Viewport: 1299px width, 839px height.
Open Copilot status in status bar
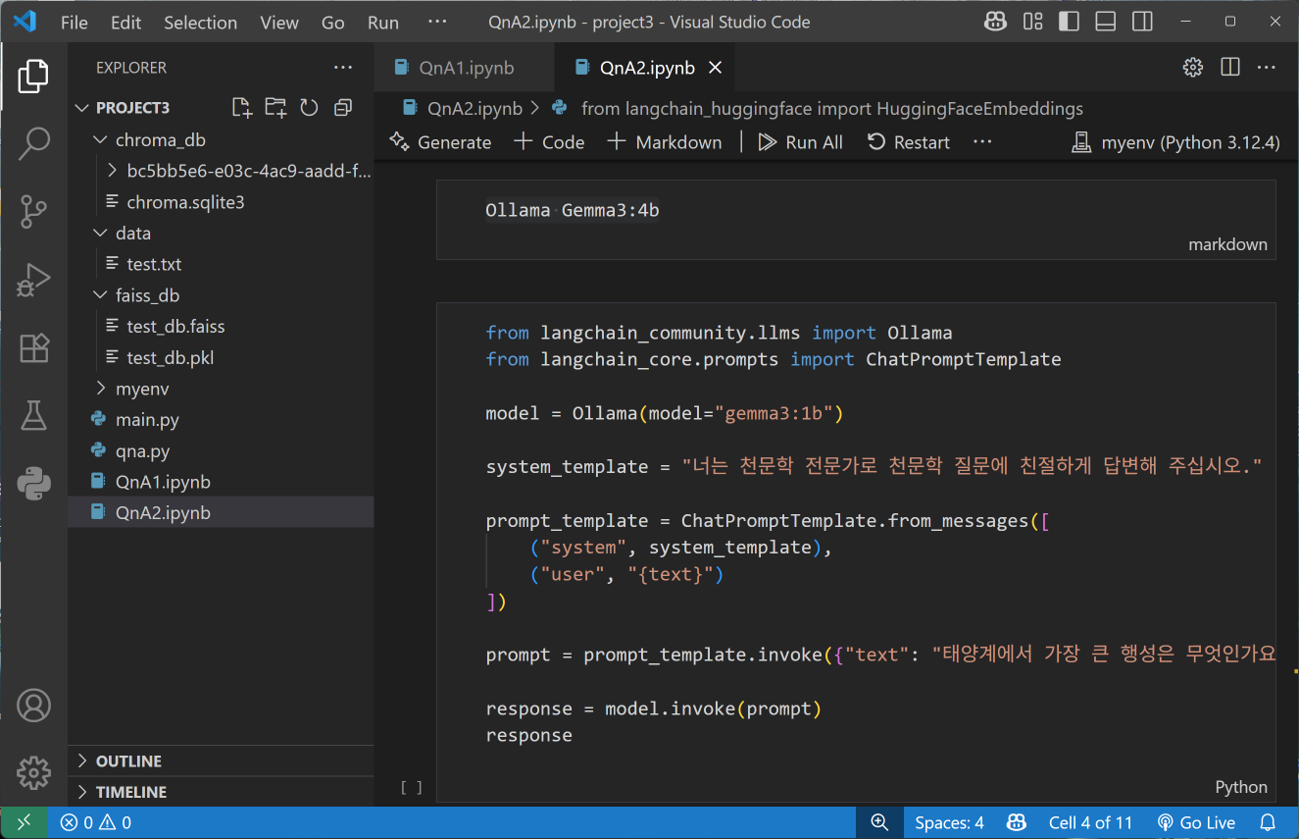[x=1016, y=822]
